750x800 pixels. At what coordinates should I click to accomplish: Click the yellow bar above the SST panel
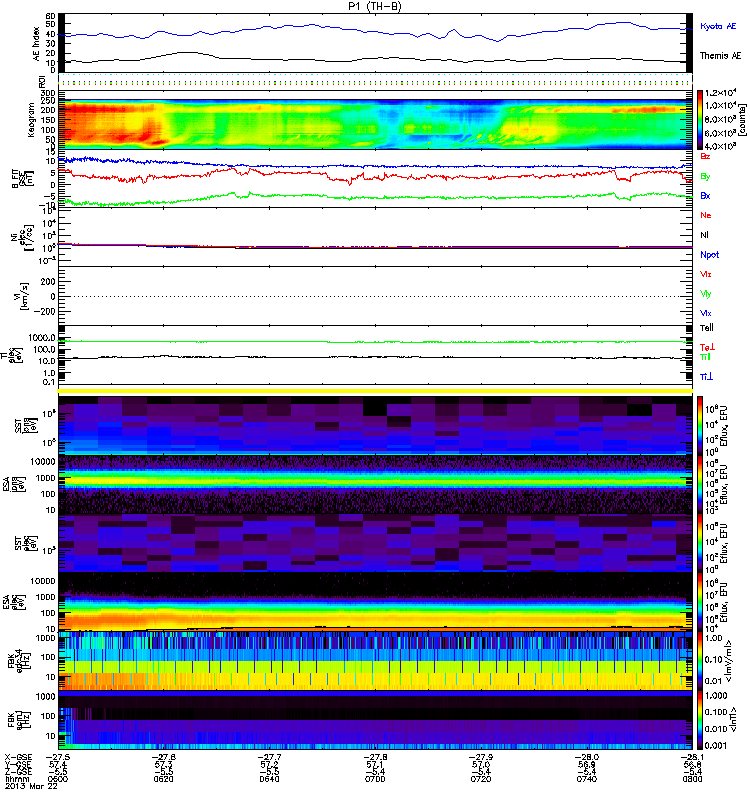point(375,391)
